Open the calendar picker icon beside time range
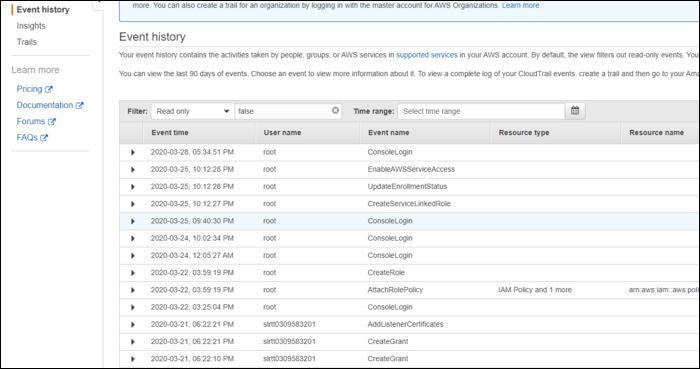This screenshot has height=369, width=700. (x=575, y=111)
